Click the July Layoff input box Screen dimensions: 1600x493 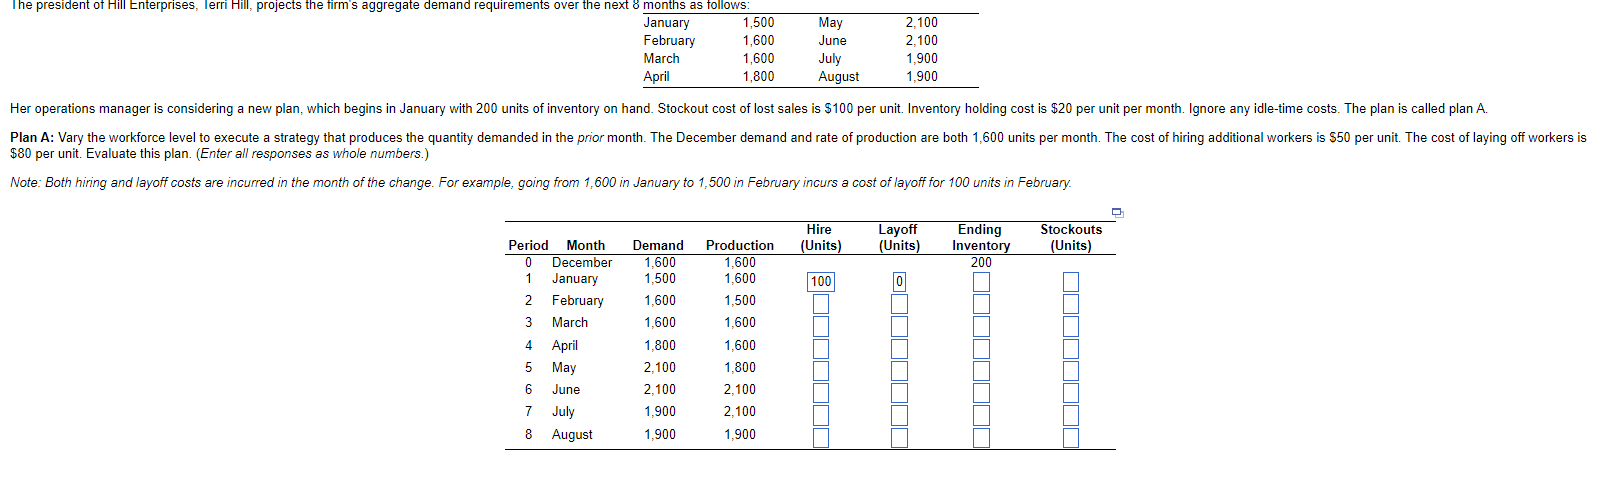(899, 415)
